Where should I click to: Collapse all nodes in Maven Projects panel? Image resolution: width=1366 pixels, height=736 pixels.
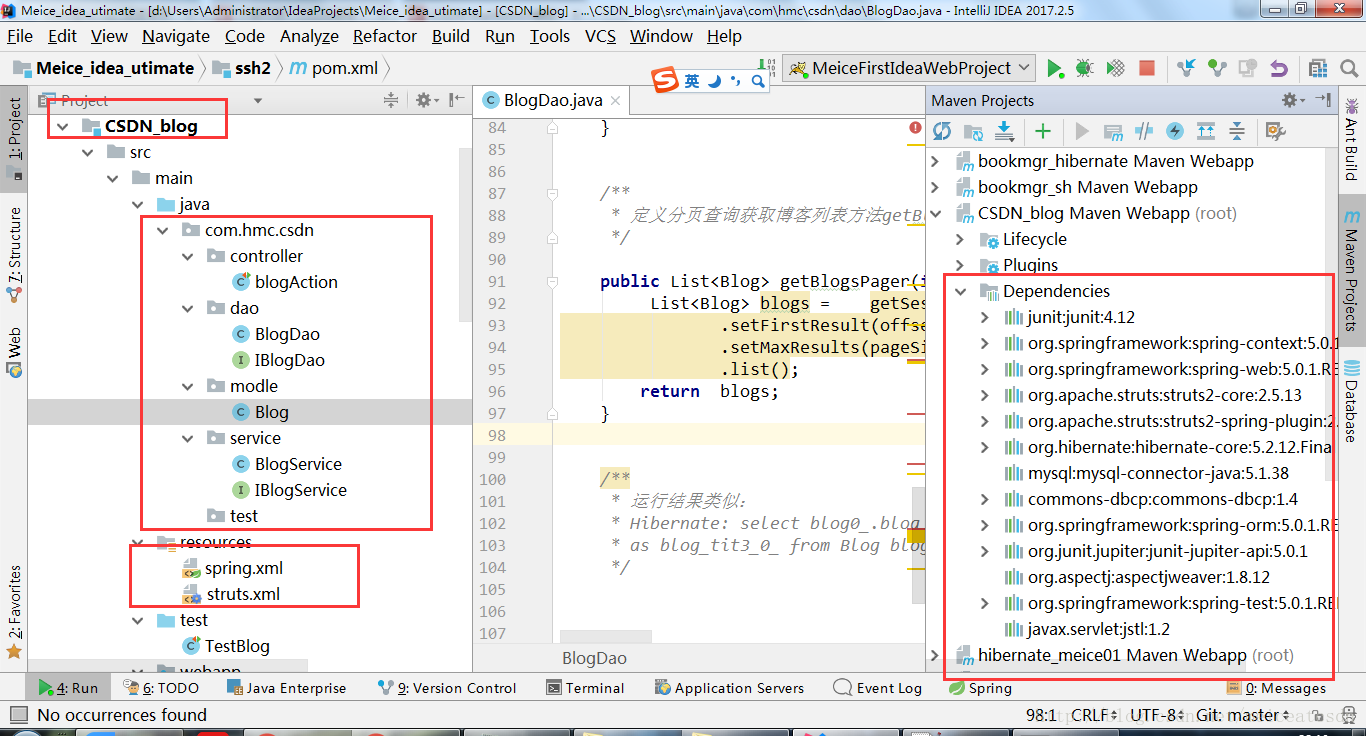(1237, 131)
